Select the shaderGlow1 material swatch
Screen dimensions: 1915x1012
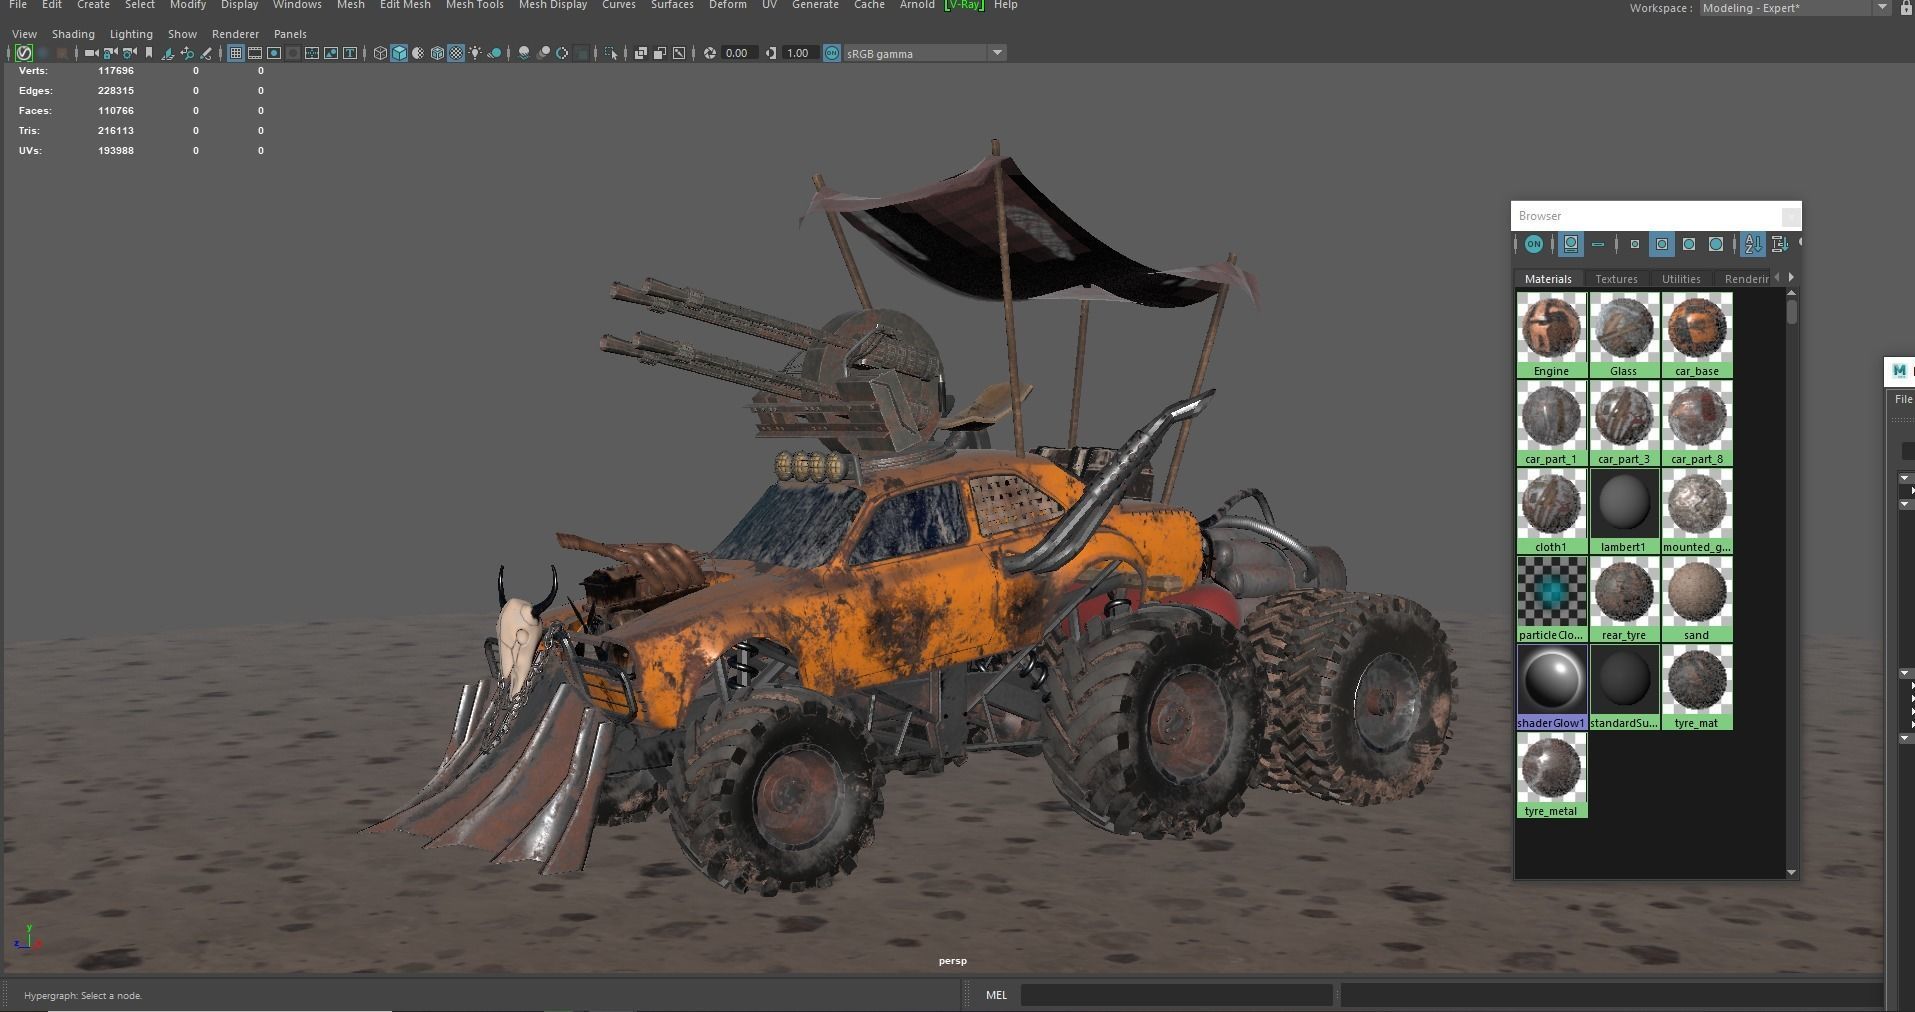(x=1552, y=687)
